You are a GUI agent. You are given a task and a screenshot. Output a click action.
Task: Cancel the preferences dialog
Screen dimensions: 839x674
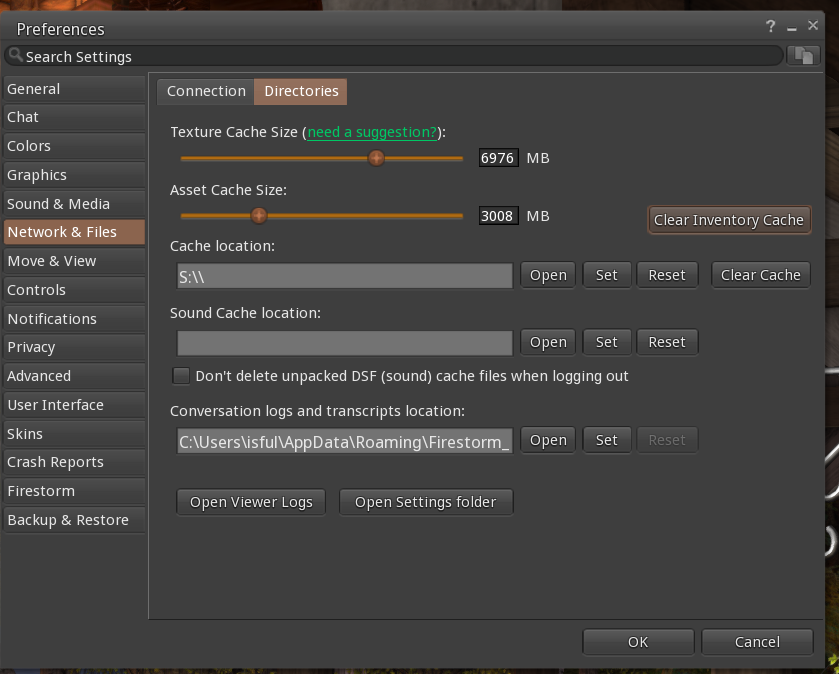[x=757, y=642]
